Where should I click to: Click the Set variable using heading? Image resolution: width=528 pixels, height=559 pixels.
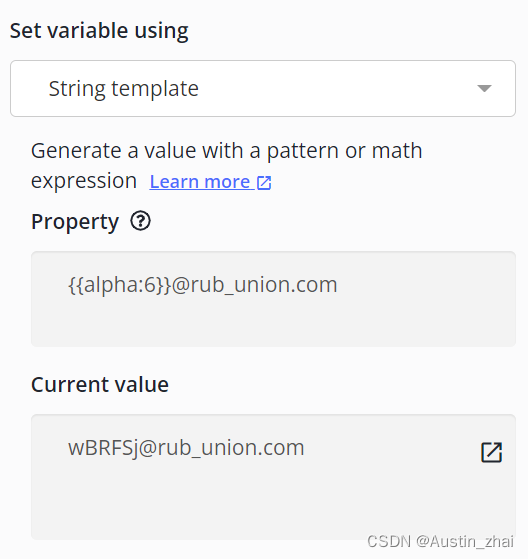click(x=99, y=31)
